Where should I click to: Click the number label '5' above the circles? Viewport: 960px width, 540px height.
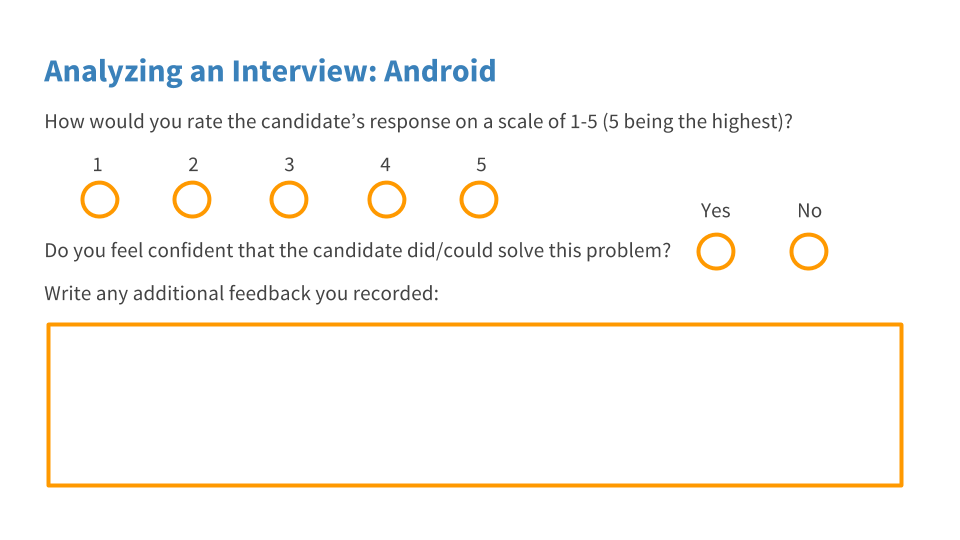[481, 165]
